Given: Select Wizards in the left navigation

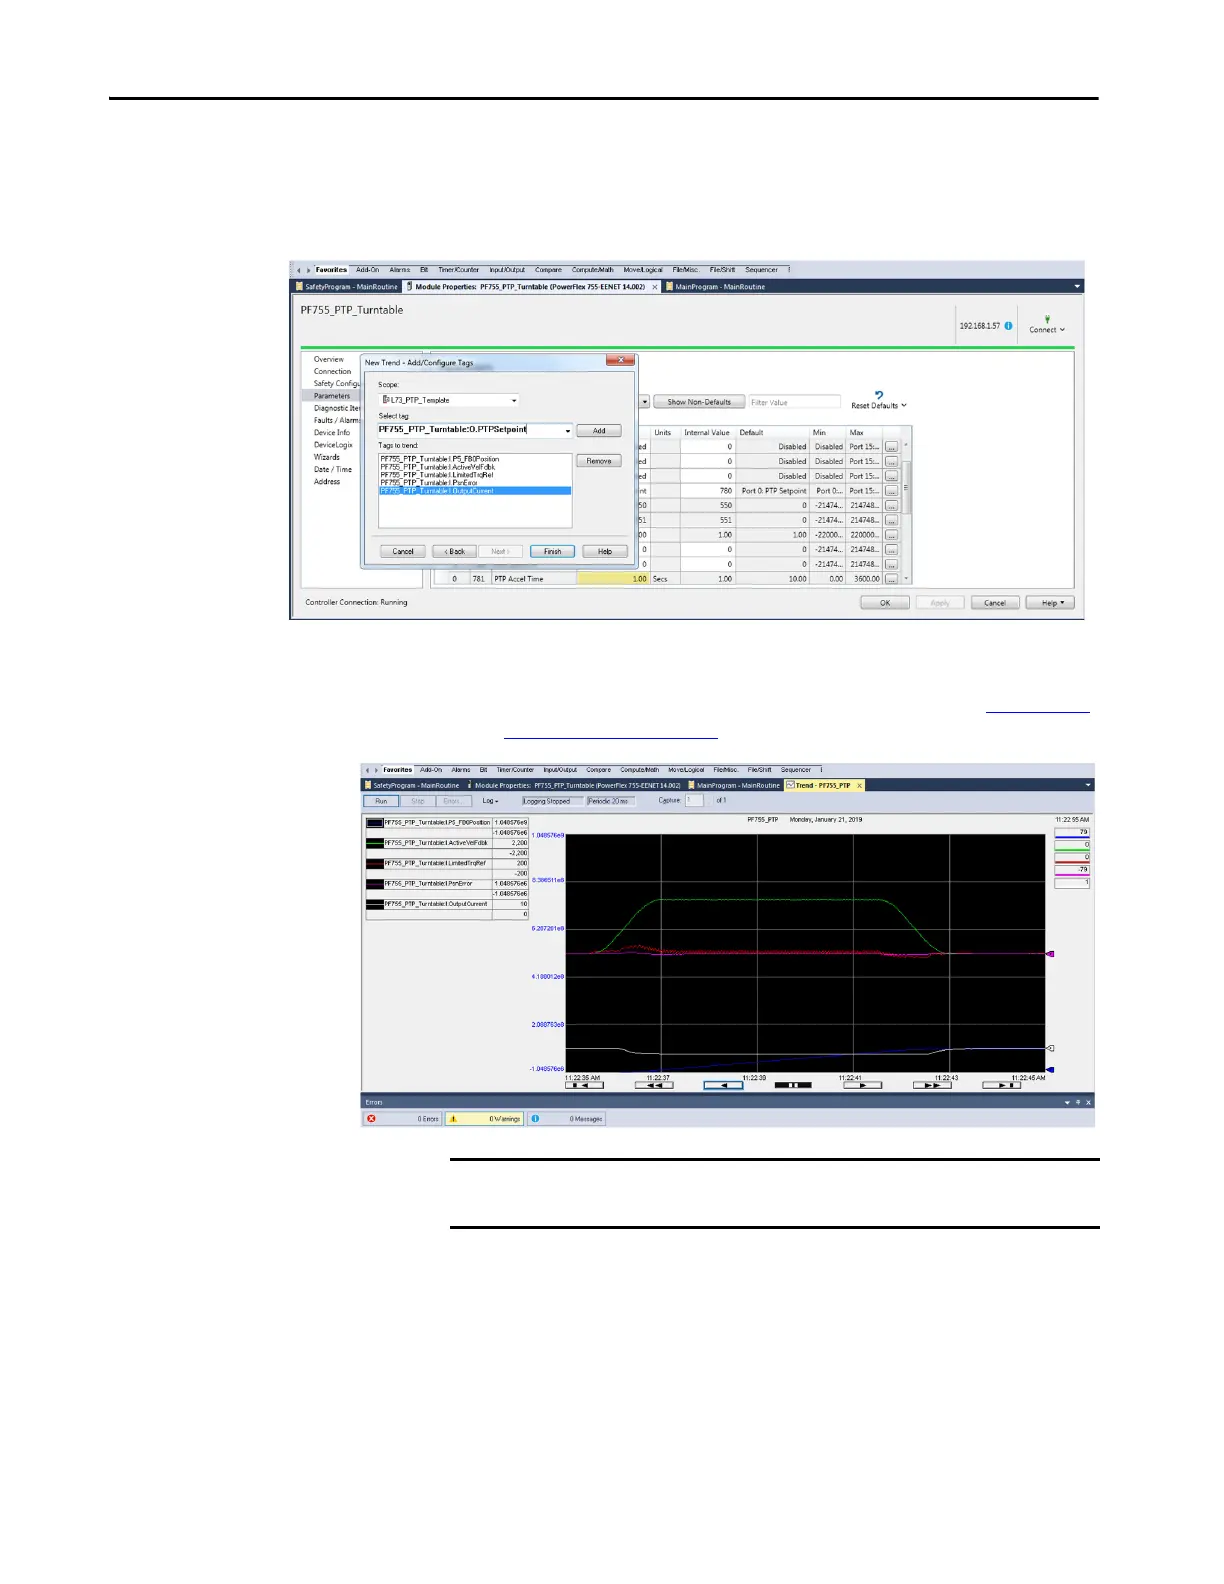Looking at the screenshot, I should 327,457.
